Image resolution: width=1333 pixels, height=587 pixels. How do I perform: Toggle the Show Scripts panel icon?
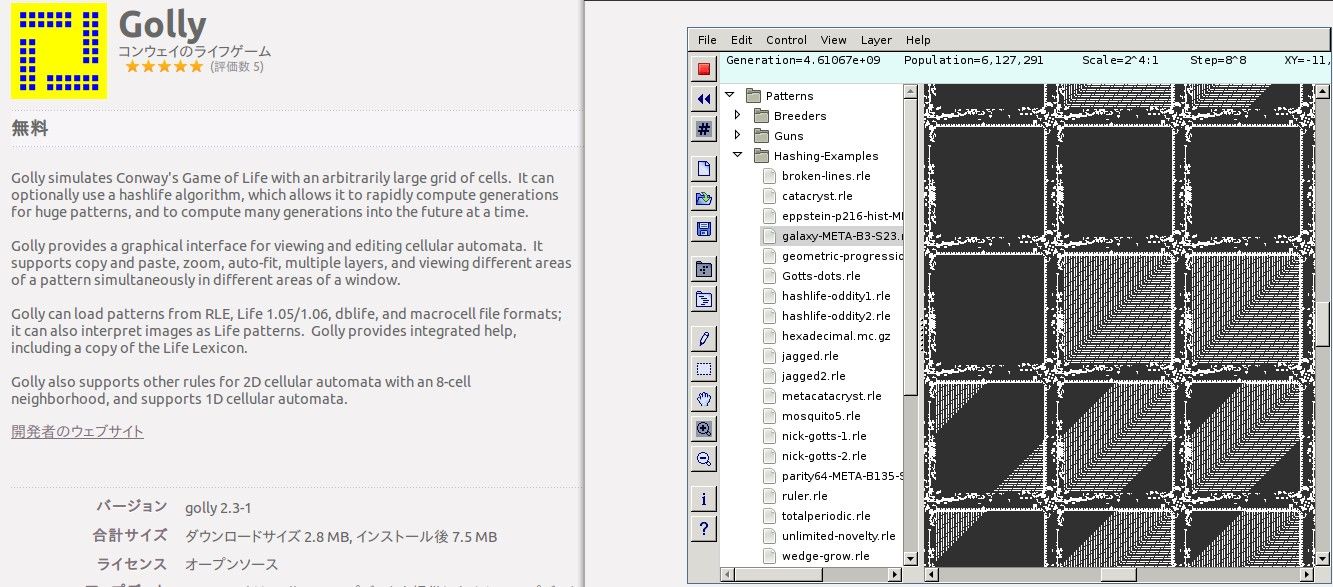(704, 299)
